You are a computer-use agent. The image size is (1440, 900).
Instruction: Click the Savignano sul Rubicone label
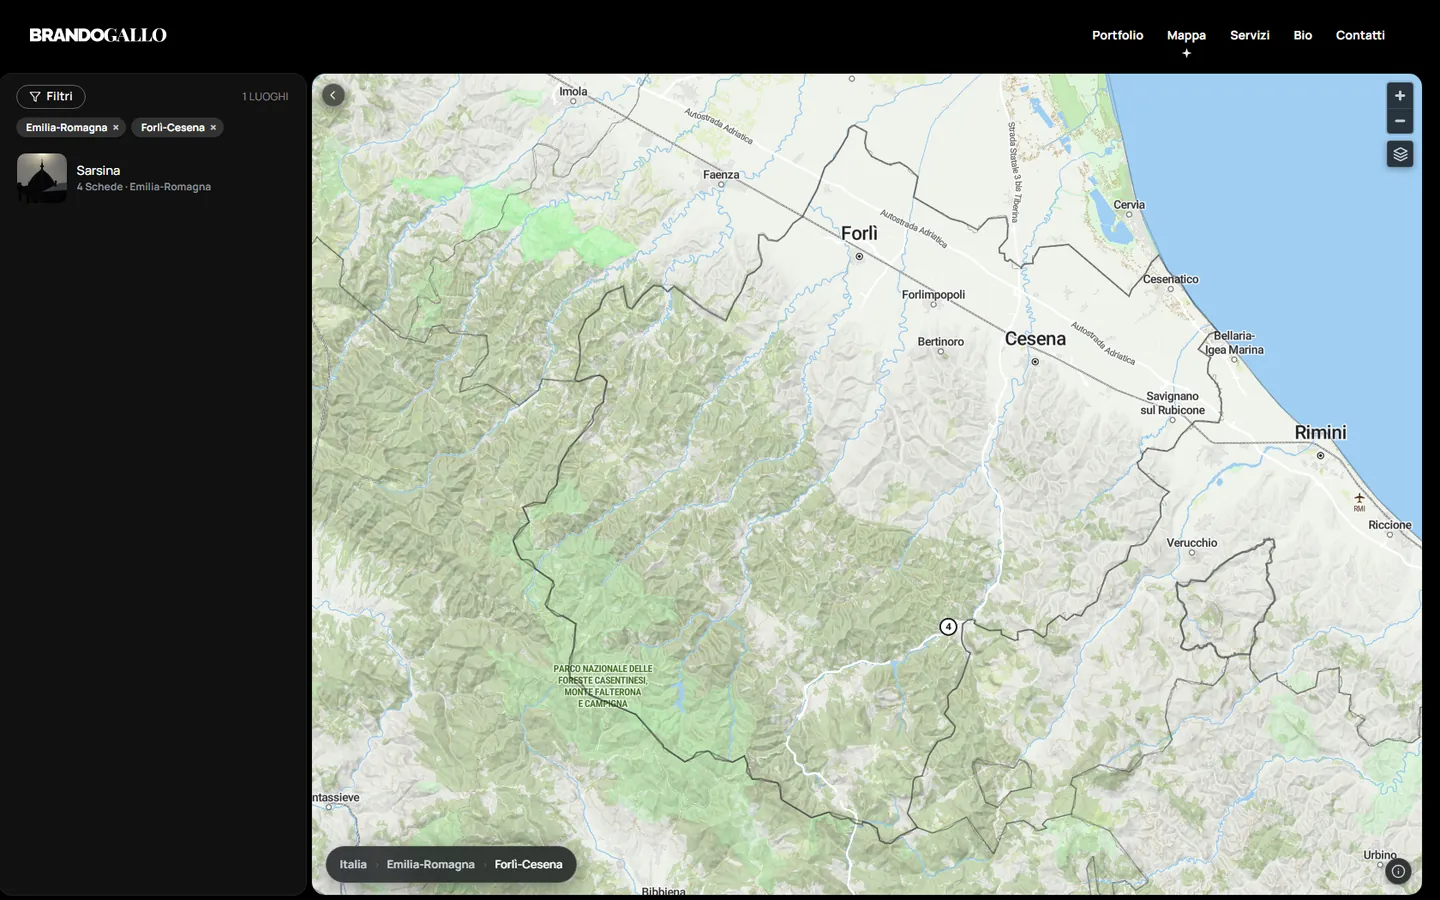pyautogui.click(x=1173, y=403)
